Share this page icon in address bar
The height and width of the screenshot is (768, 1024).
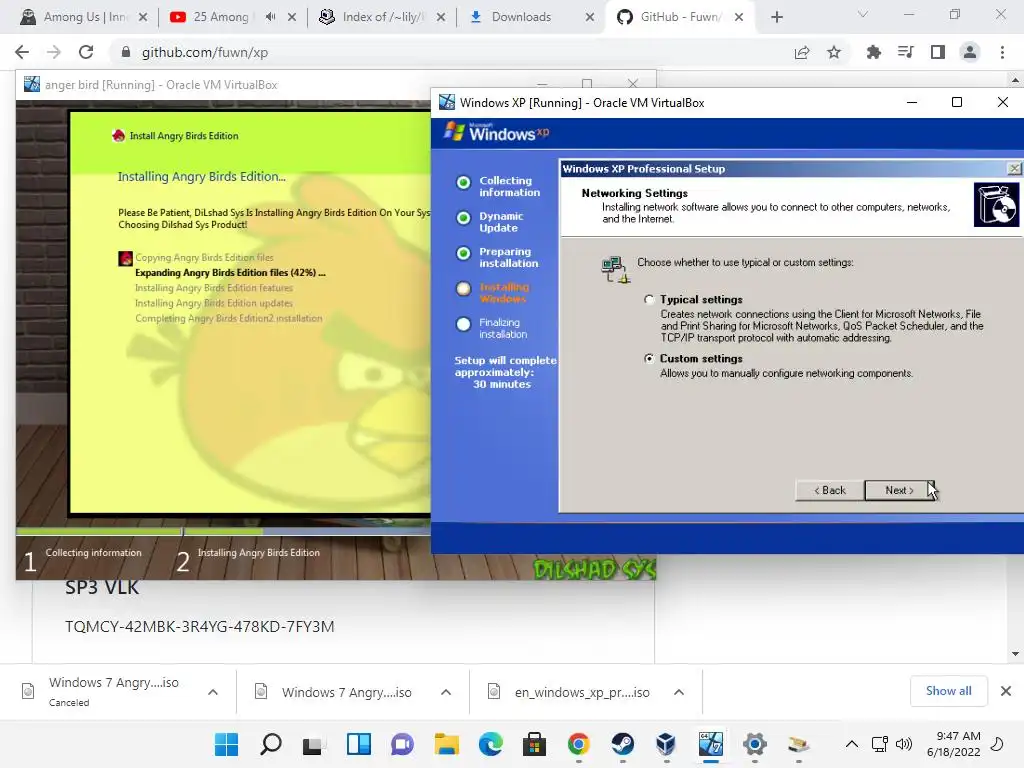click(x=802, y=52)
